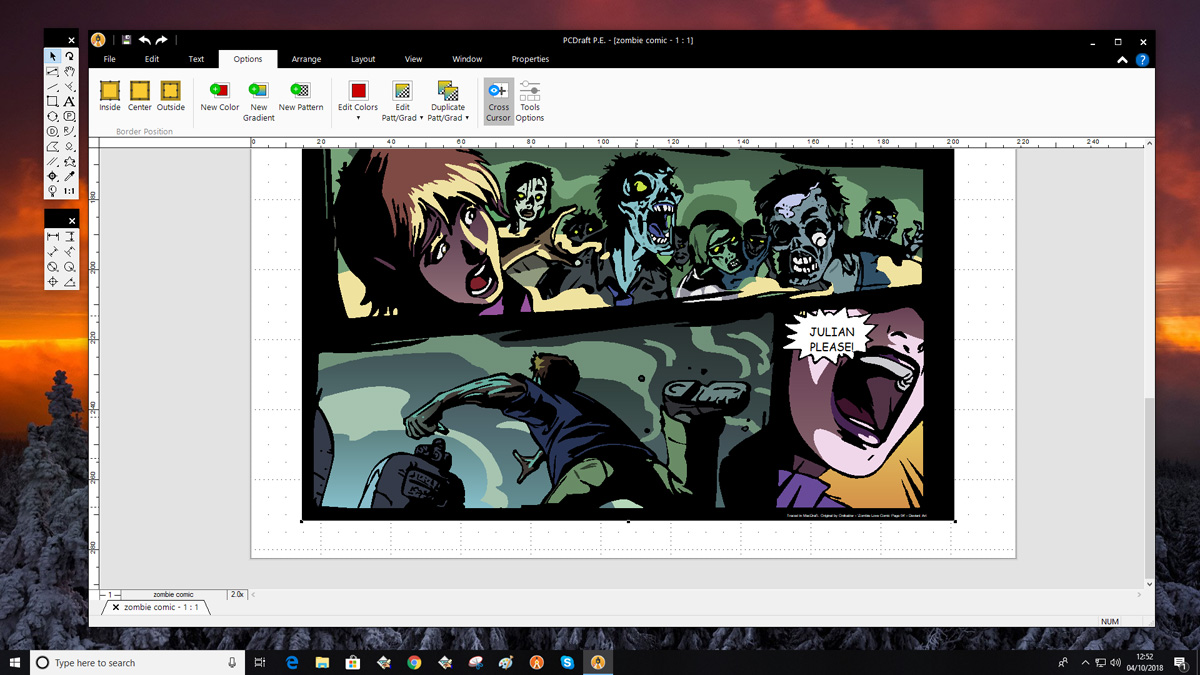Click the 2.0x zoom level box
1200x675 pixels.
coord(237,594)
